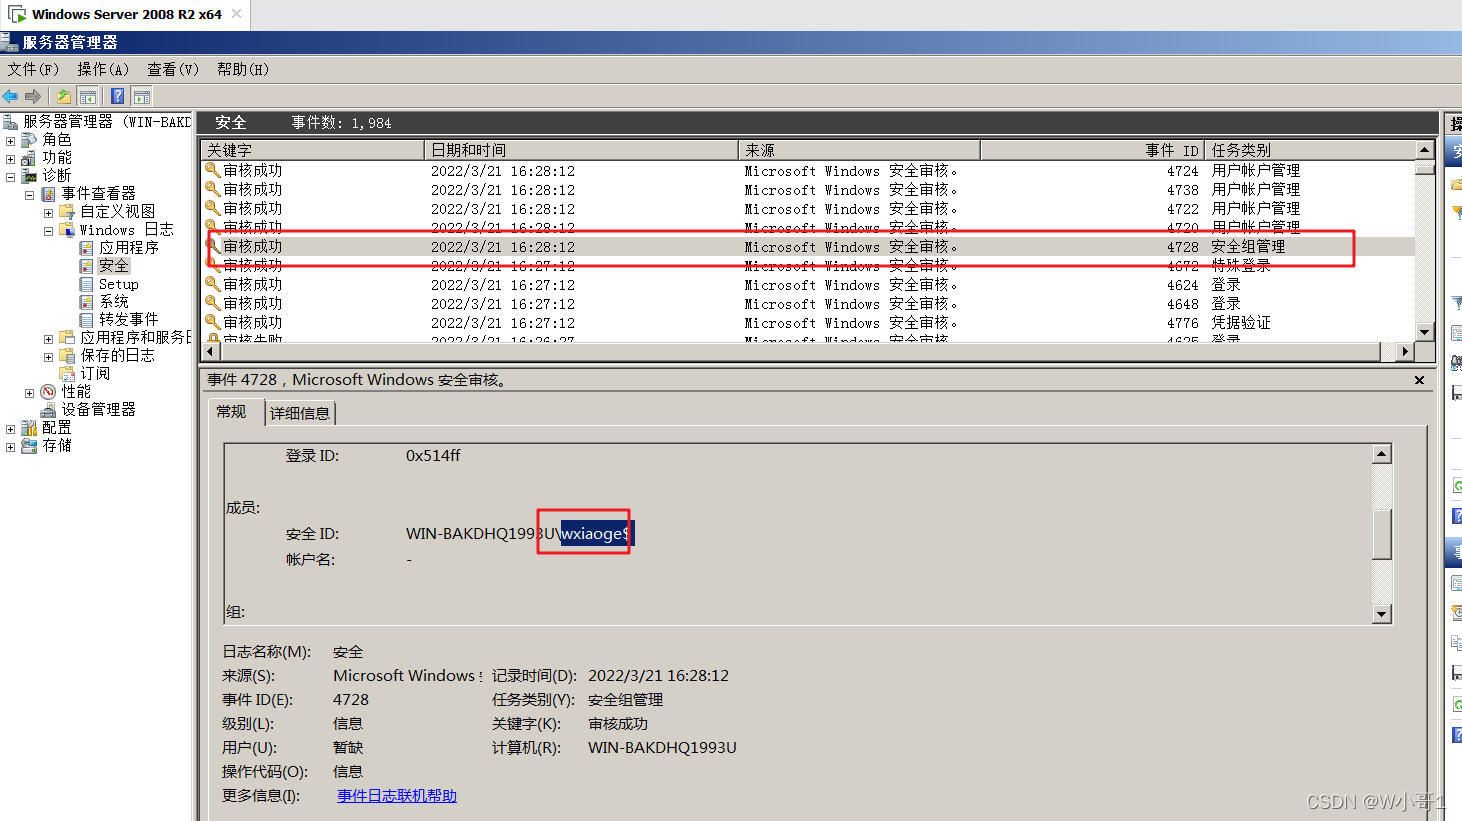This screenshot has height=821, width=1462.
Task: Expand the 自定义视图 tree node
Action: pos(48,213)
